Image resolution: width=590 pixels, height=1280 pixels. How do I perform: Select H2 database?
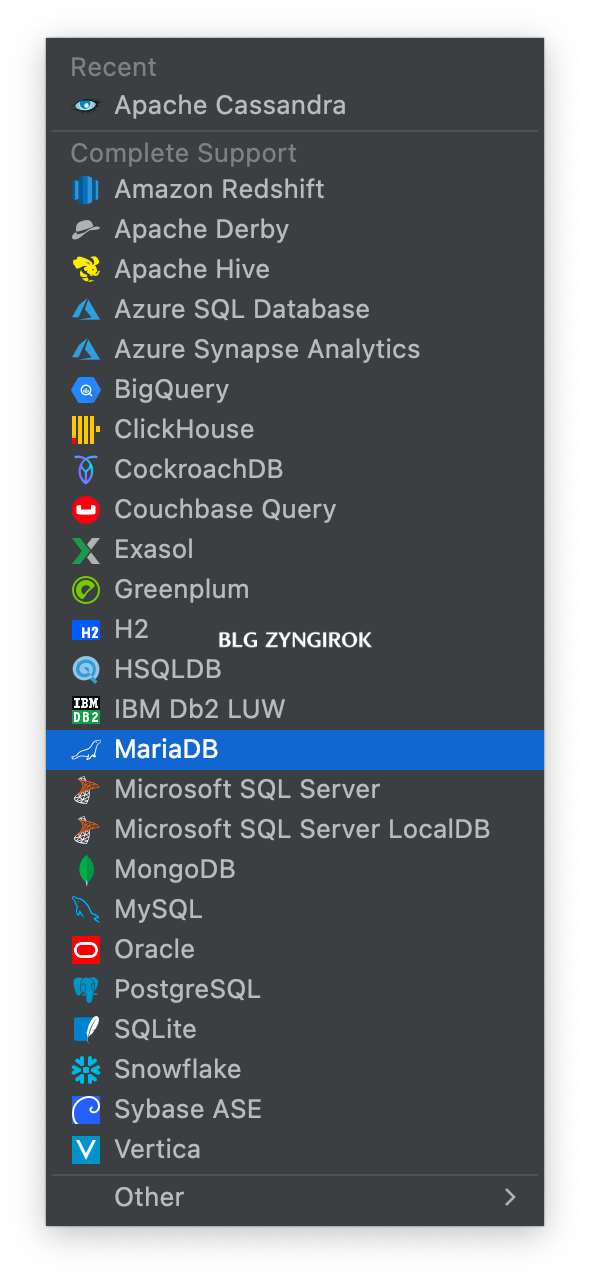coord(295,629)
